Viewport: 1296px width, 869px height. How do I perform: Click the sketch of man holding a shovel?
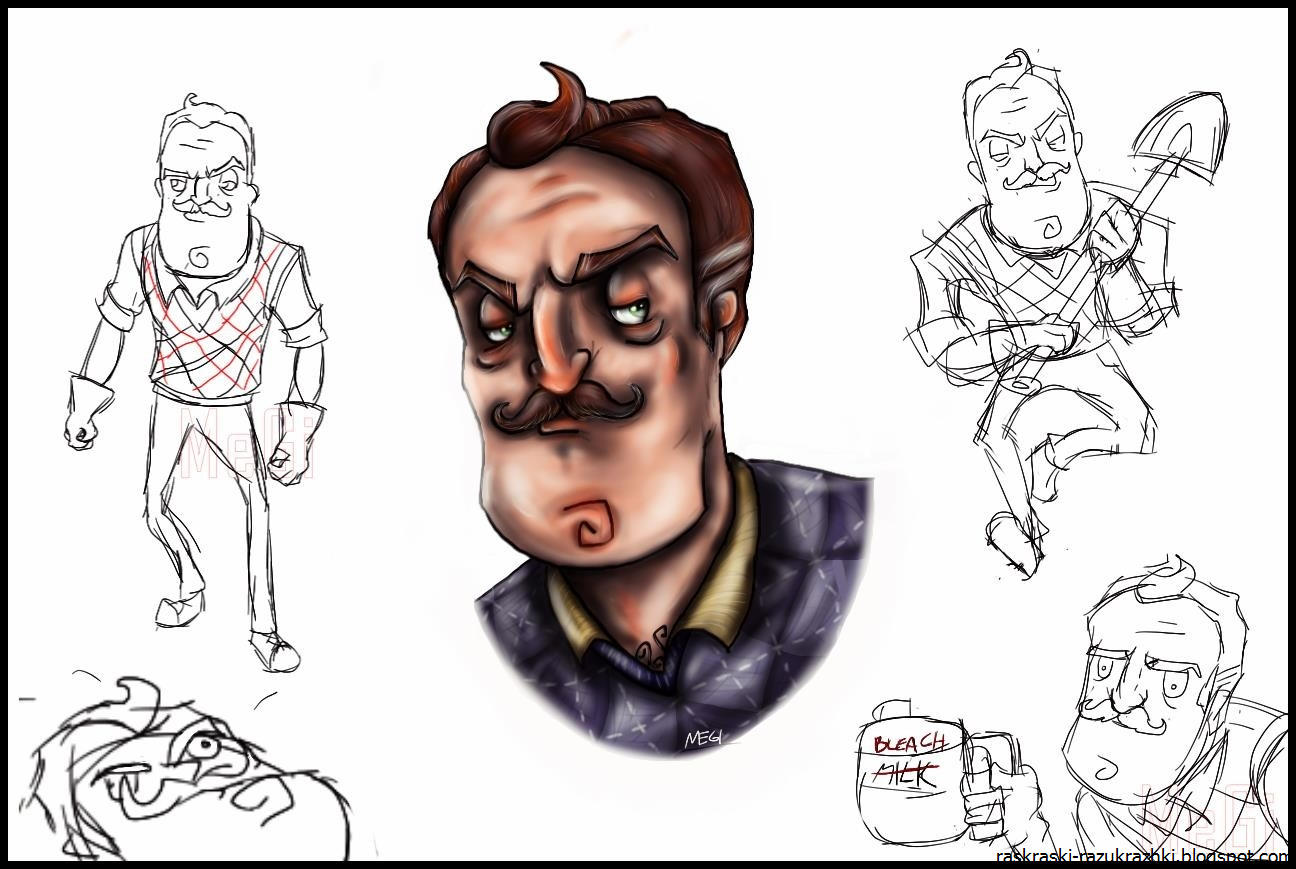(1065, 315)
